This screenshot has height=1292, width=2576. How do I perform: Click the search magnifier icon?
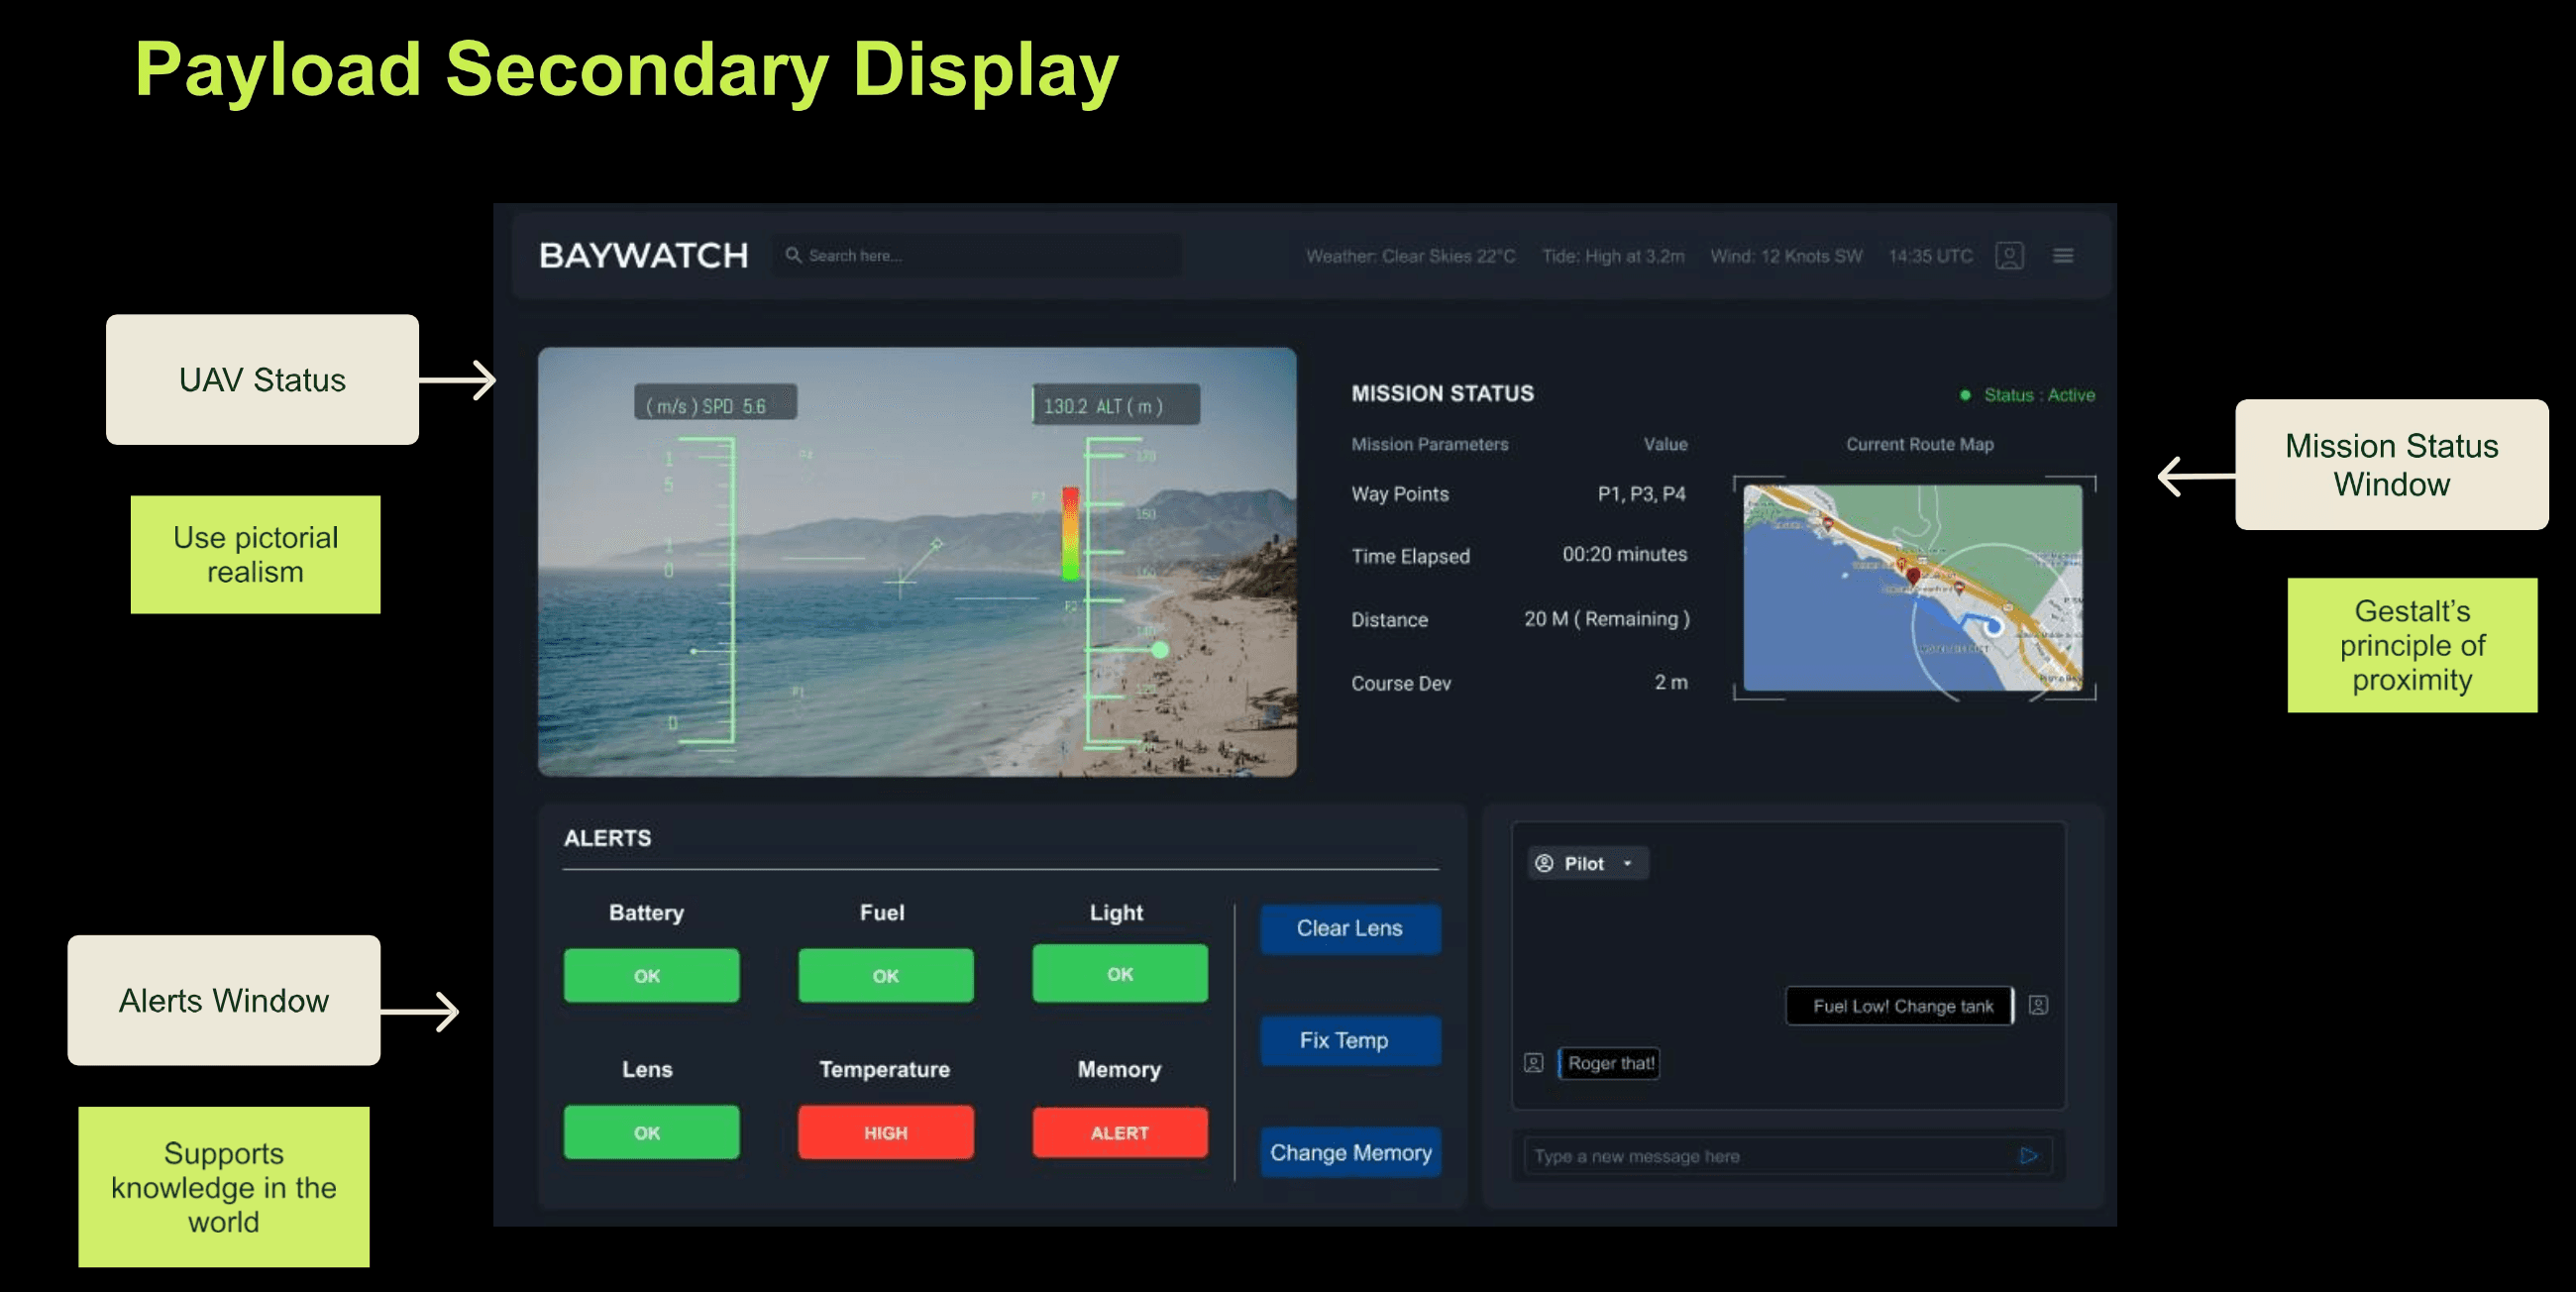(793, 256)
